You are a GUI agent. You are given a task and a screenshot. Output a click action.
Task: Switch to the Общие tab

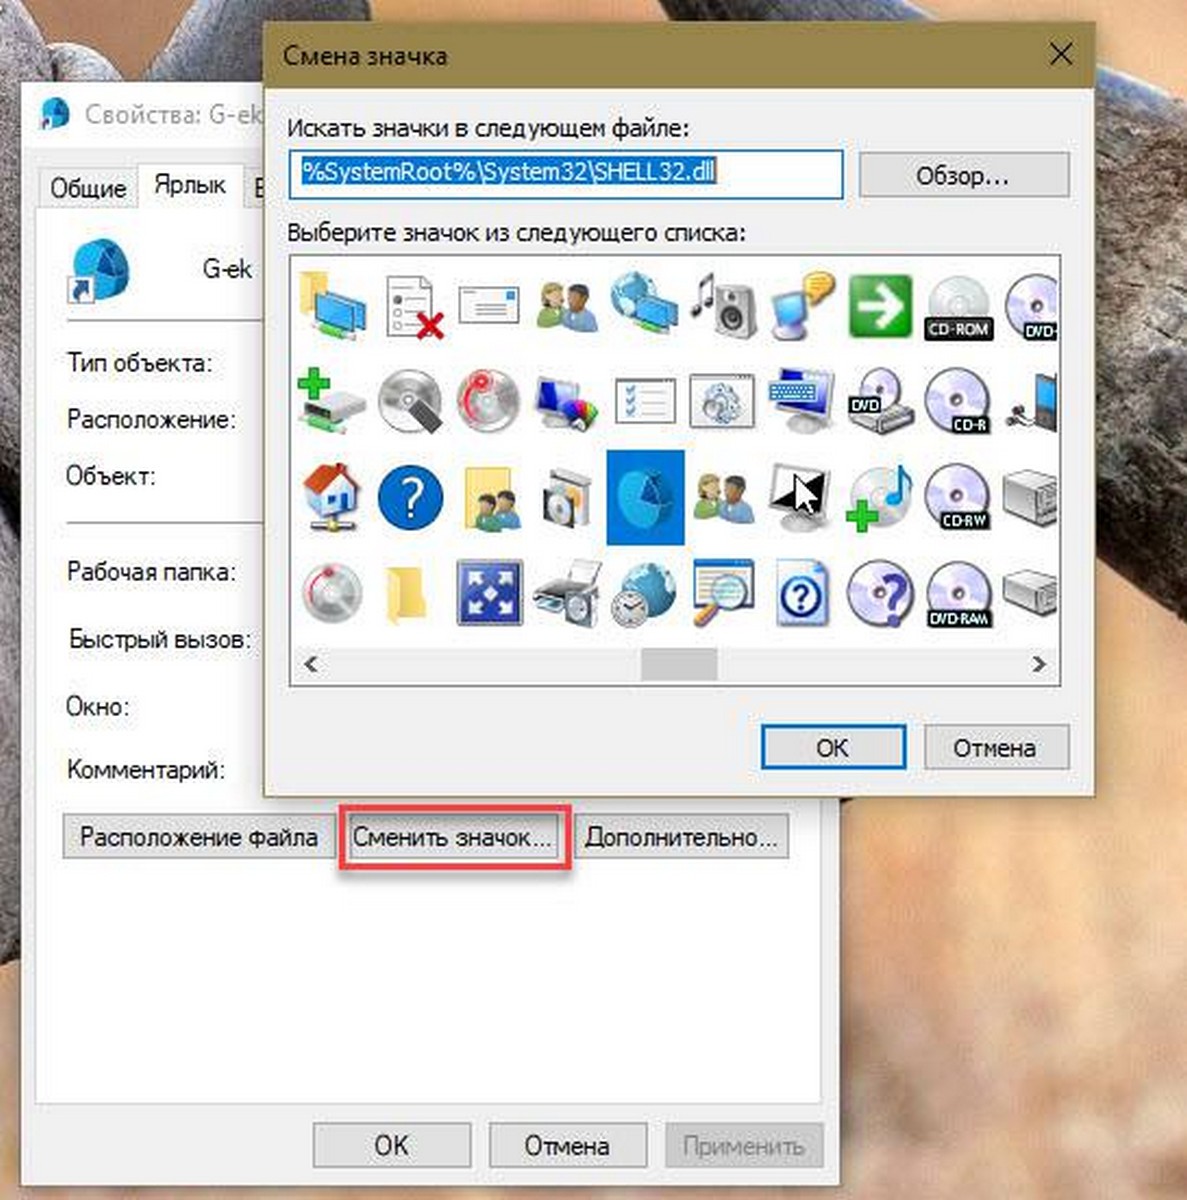click(88, 188)
